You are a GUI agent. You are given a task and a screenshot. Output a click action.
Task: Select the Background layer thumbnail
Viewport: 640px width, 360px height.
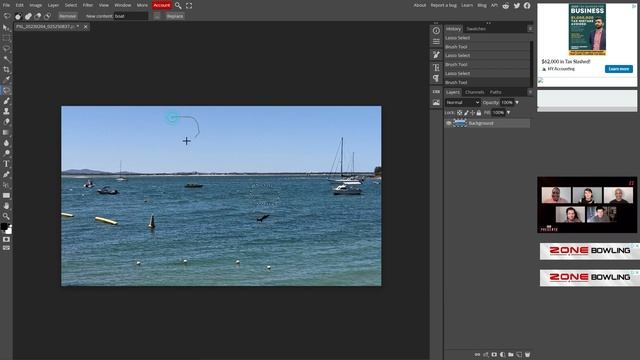[460, 123]
